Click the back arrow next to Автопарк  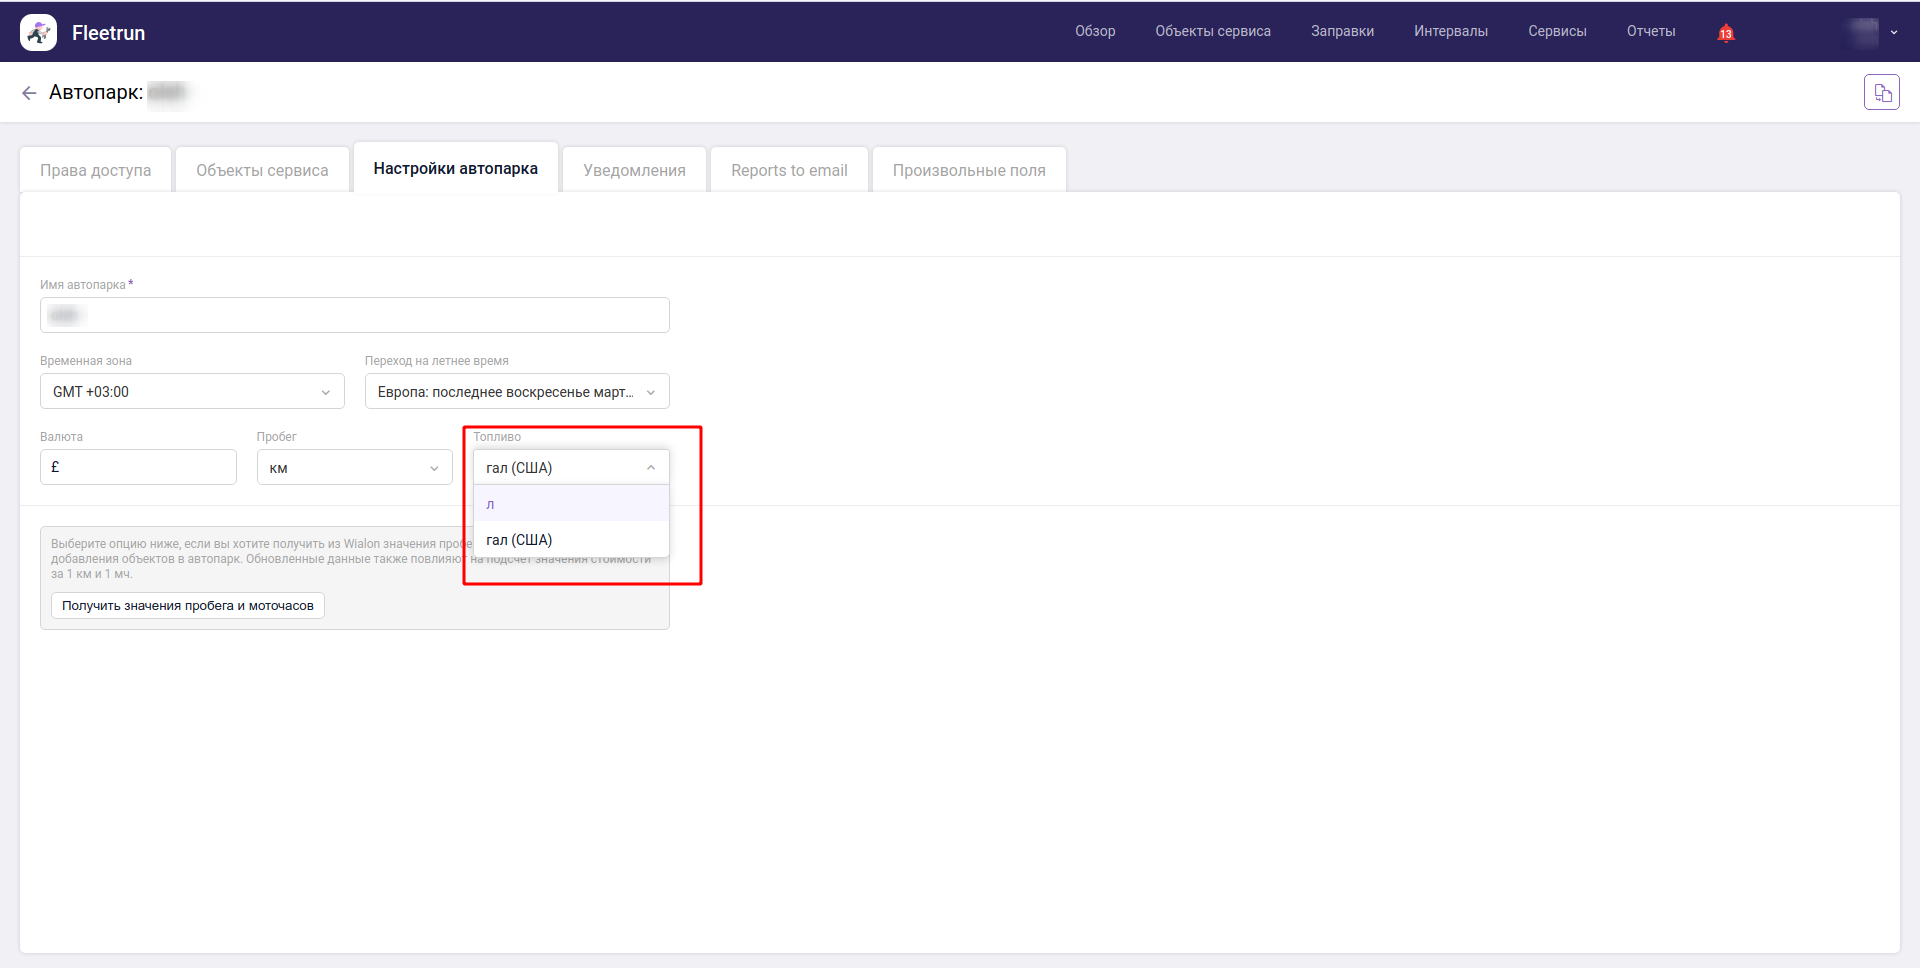click(29, 93)
